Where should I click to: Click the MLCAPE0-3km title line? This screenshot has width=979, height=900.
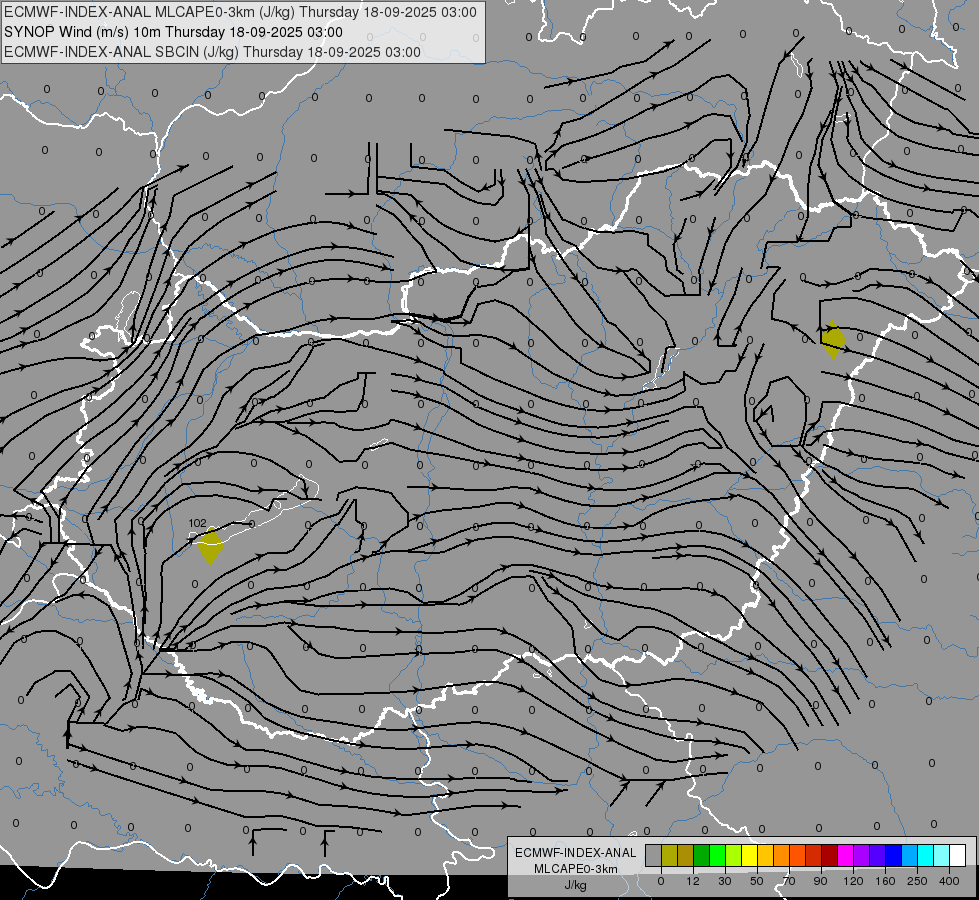click(x=240, y=12)
